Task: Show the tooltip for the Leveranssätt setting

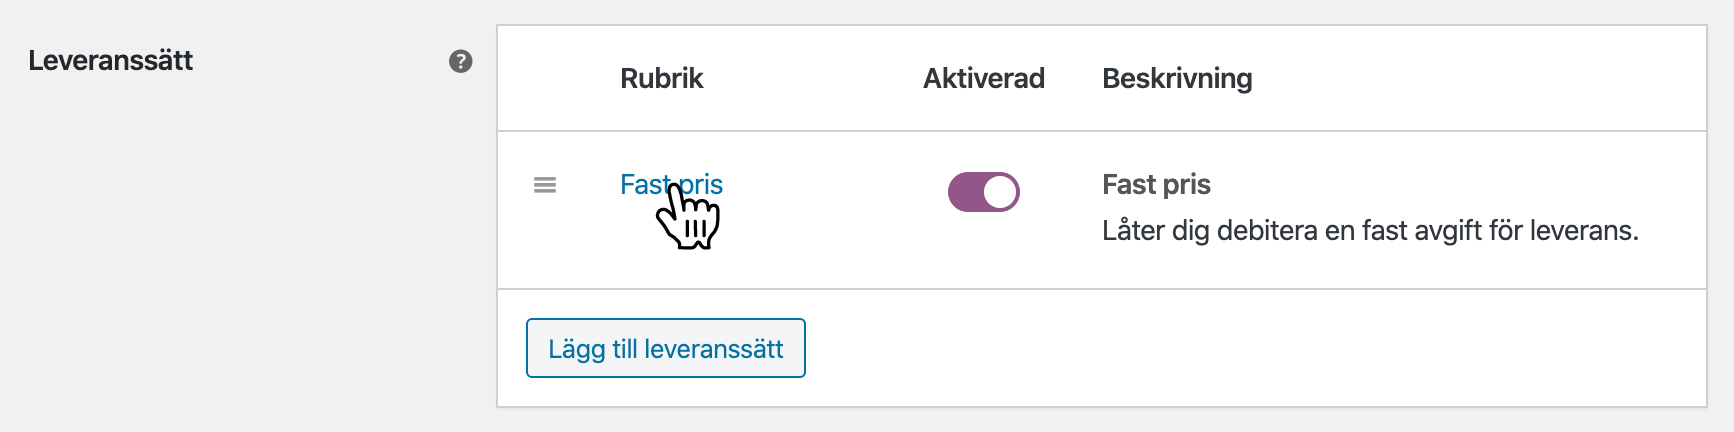Action: click(460, 61)
